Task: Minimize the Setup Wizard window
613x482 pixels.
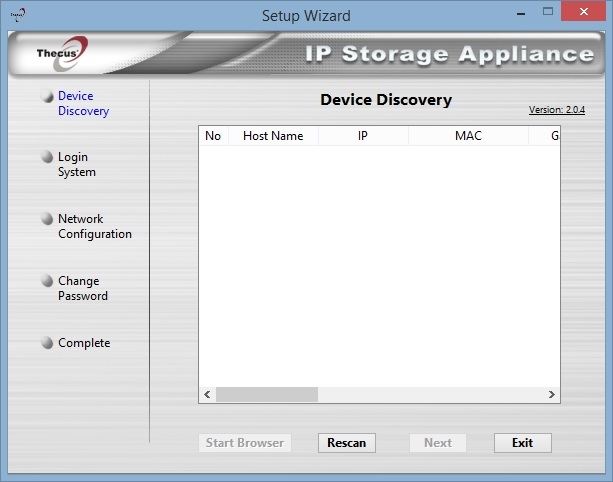Action: [521, 12]
